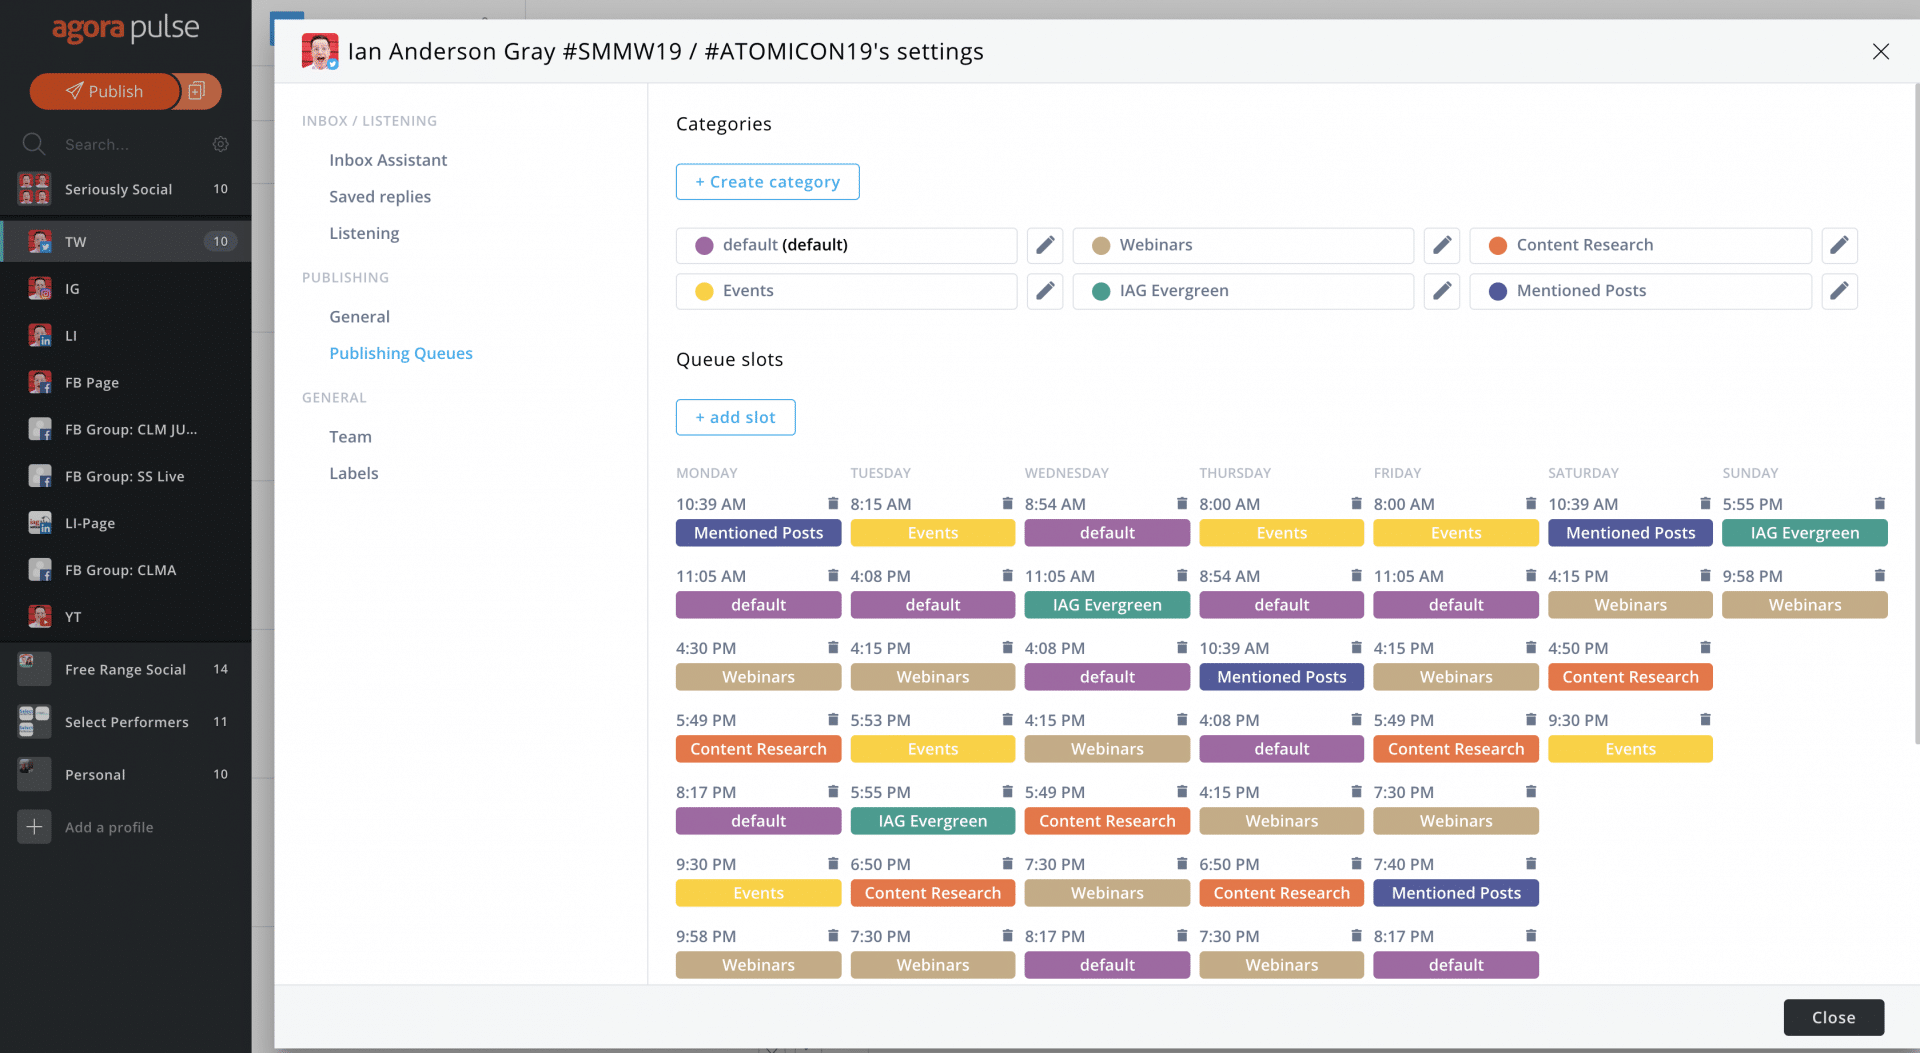
Task: Open Publishing Queues settings
Action: coord(401,353)
